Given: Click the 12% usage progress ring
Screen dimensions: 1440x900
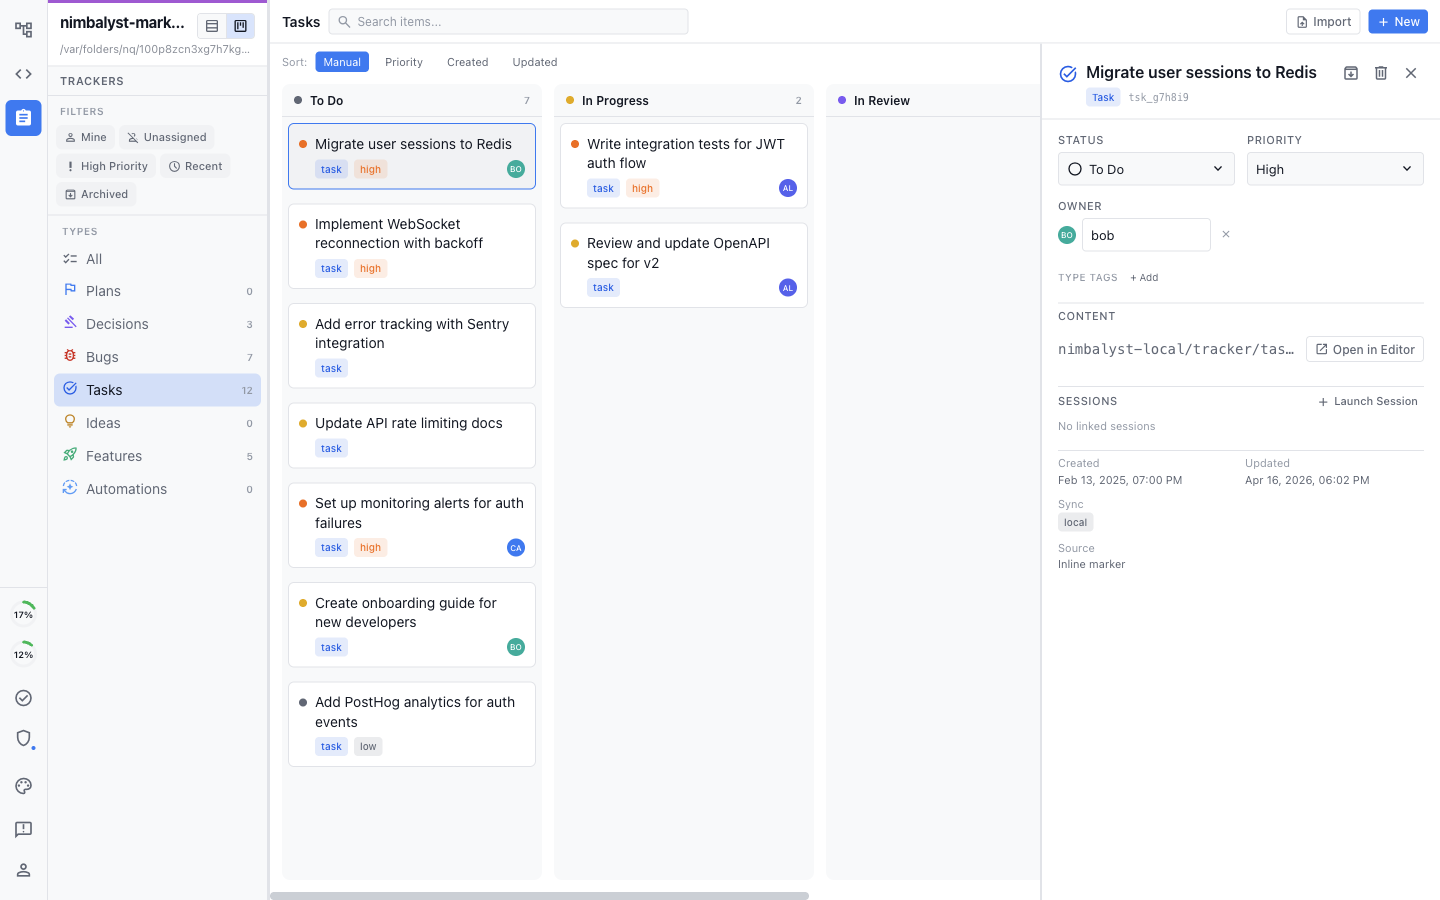Looking at the screenshot, I should point(23,653).
